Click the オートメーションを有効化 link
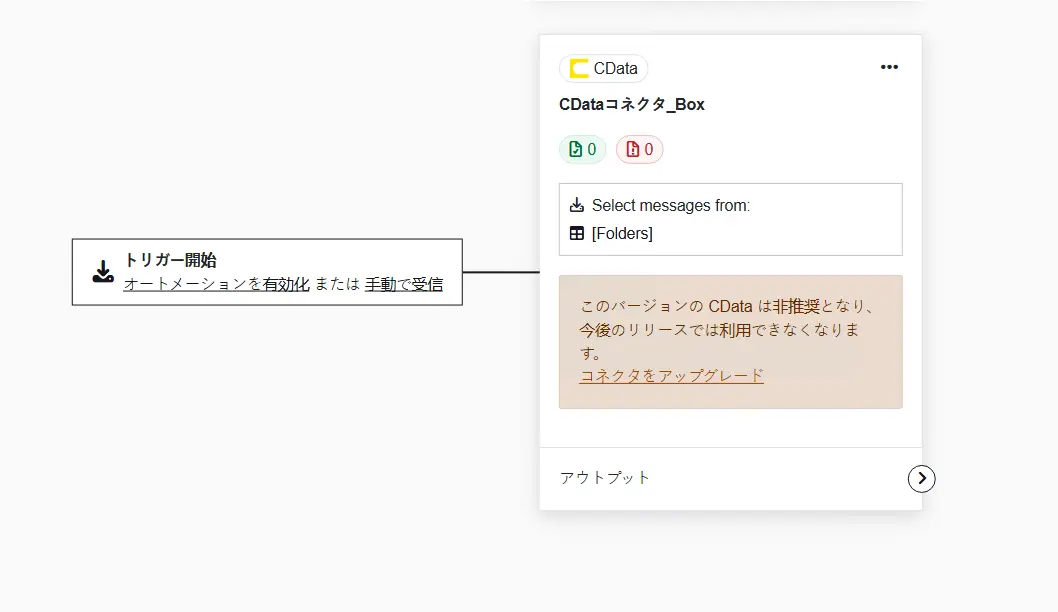1058x612 pixels. coord(216,284)
